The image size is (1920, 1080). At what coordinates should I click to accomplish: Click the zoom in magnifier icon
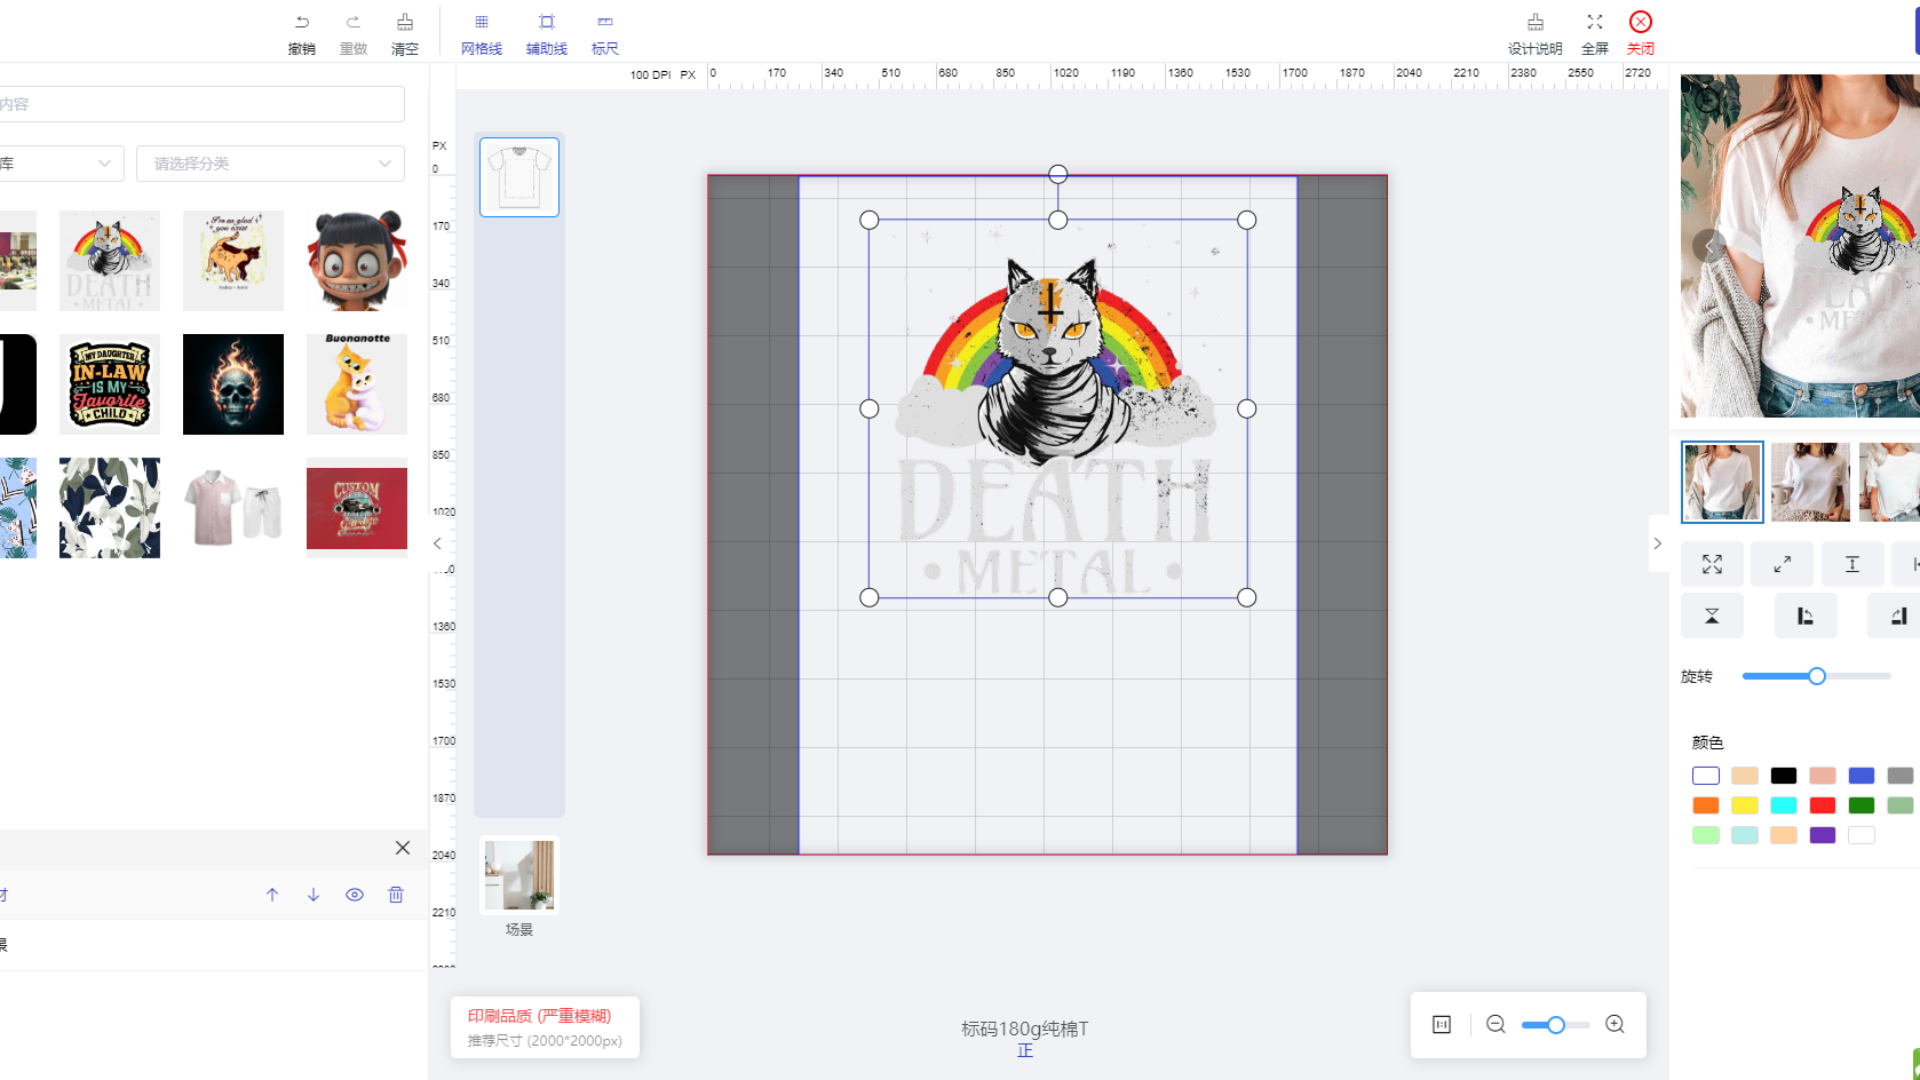[x=1614, y=1024]
